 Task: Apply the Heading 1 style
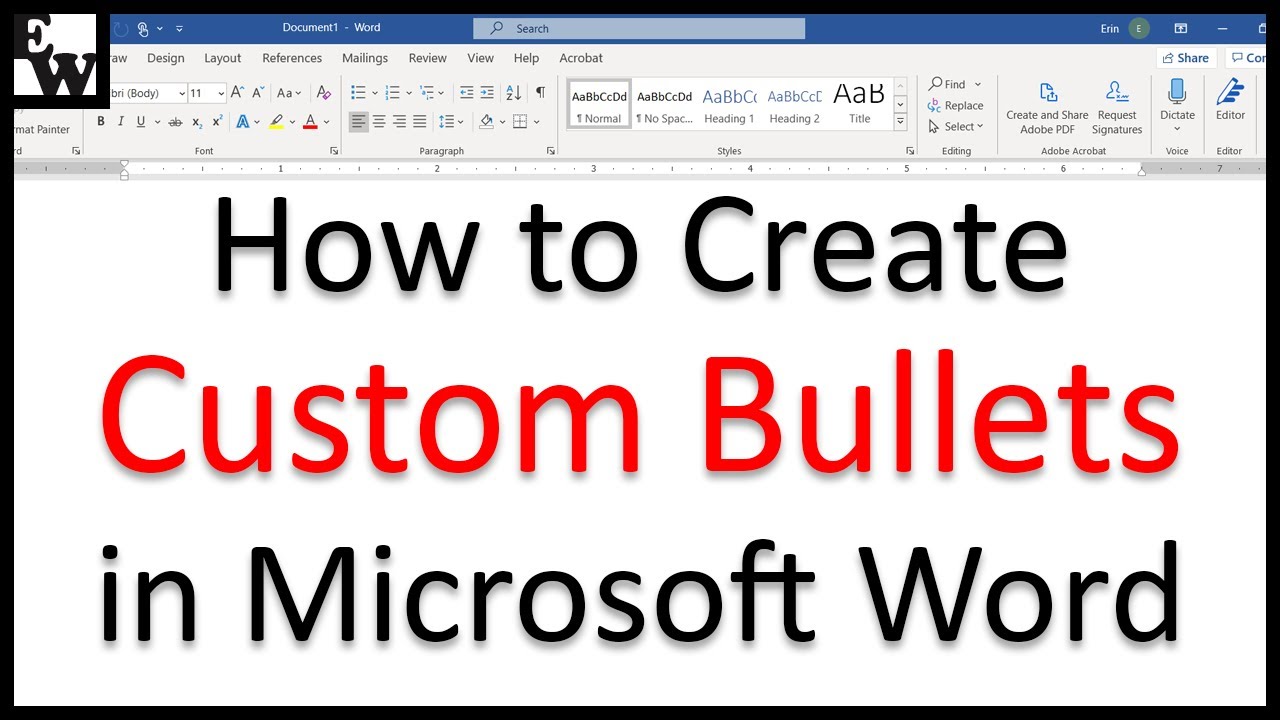click(x=729, y=104)
